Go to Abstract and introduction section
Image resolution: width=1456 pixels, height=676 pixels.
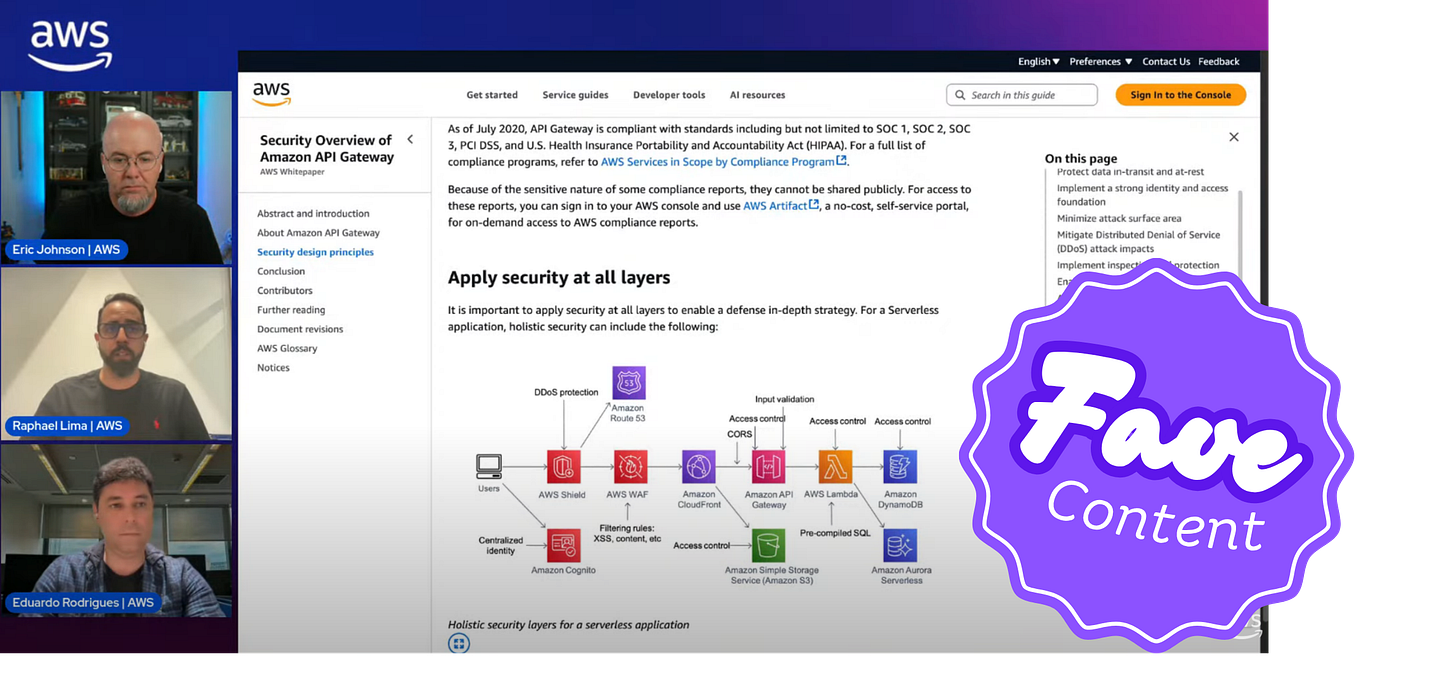point(313,213)
